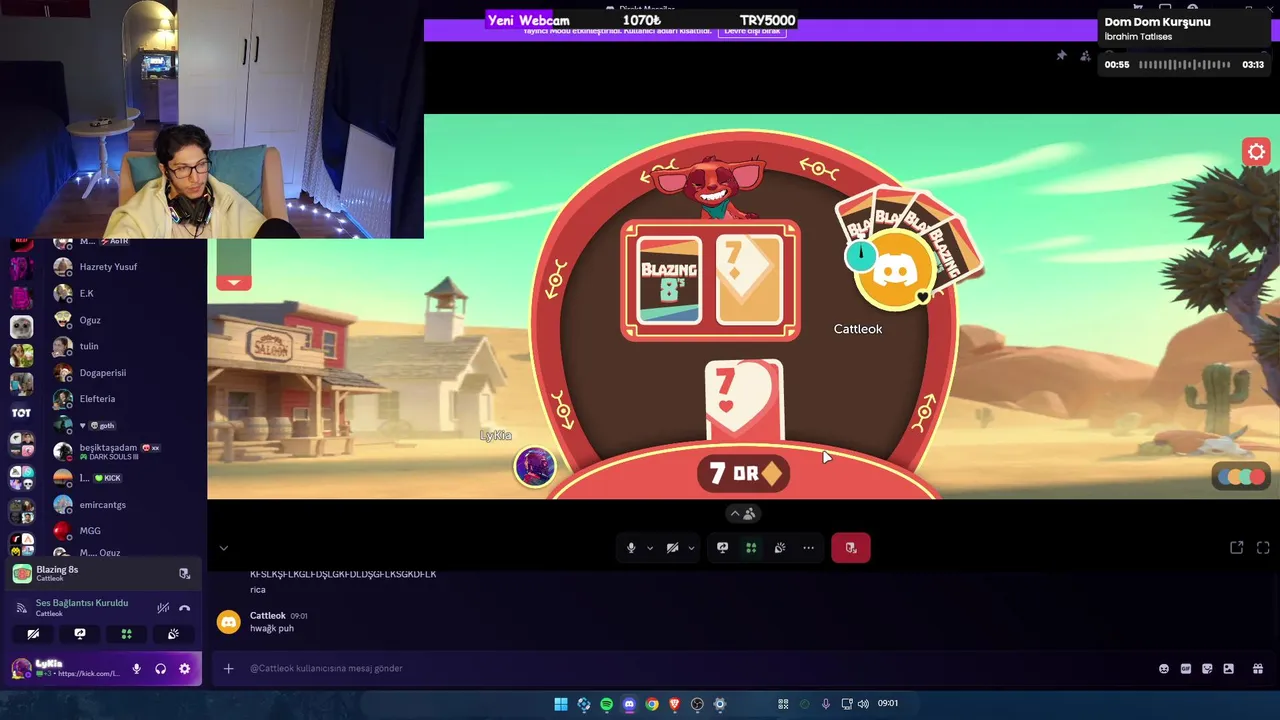Open Brave browser from taskbar

[x=674, y=704]
